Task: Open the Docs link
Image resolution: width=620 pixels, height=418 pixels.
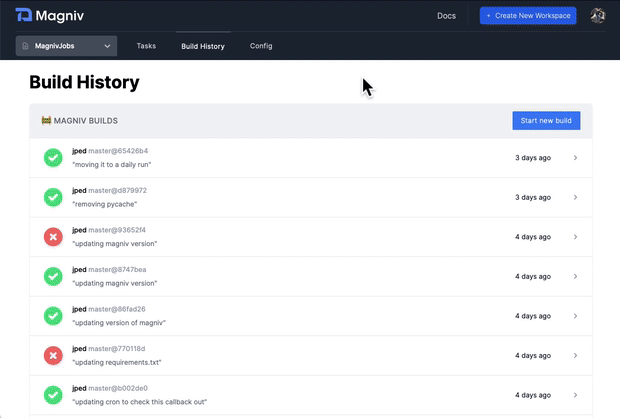Action: pyautogui.click(x=446, y=16)
